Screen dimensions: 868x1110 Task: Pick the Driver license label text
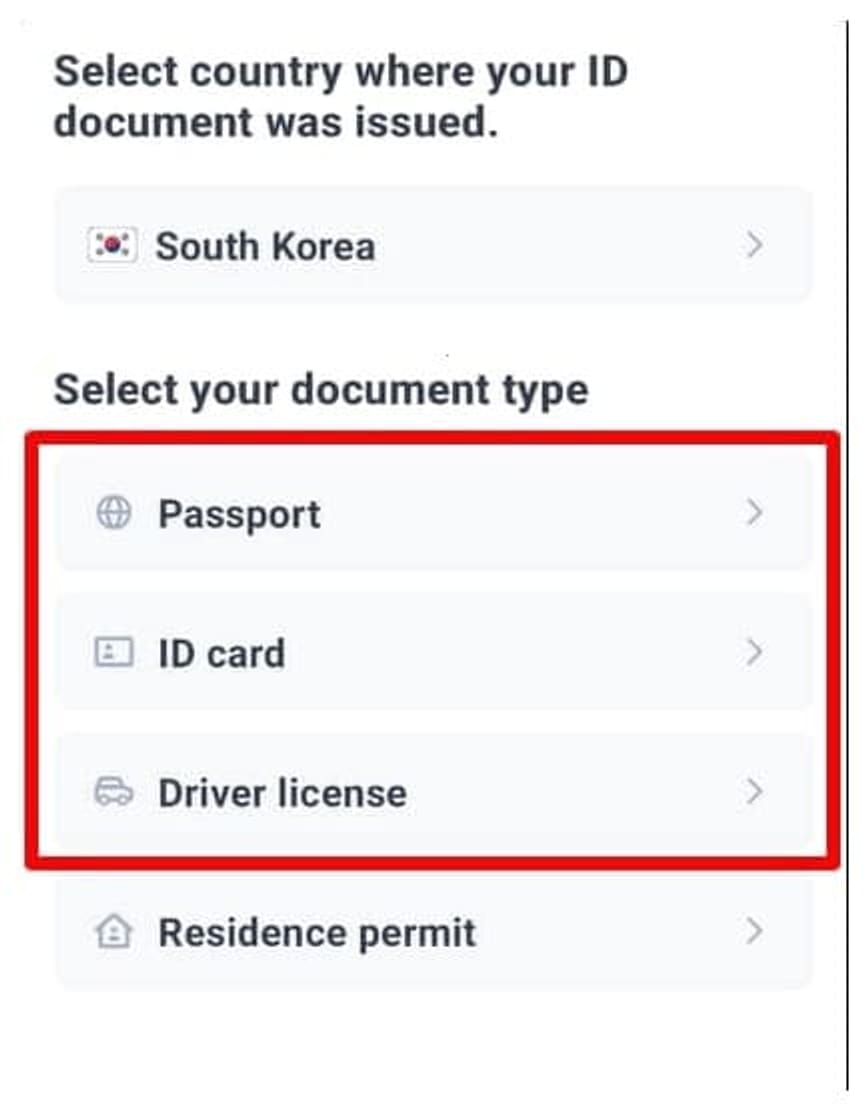(282, 794)
